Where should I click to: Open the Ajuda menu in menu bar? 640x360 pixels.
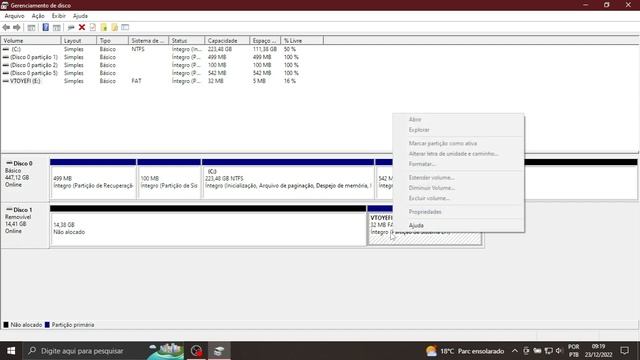pos(80,16)
